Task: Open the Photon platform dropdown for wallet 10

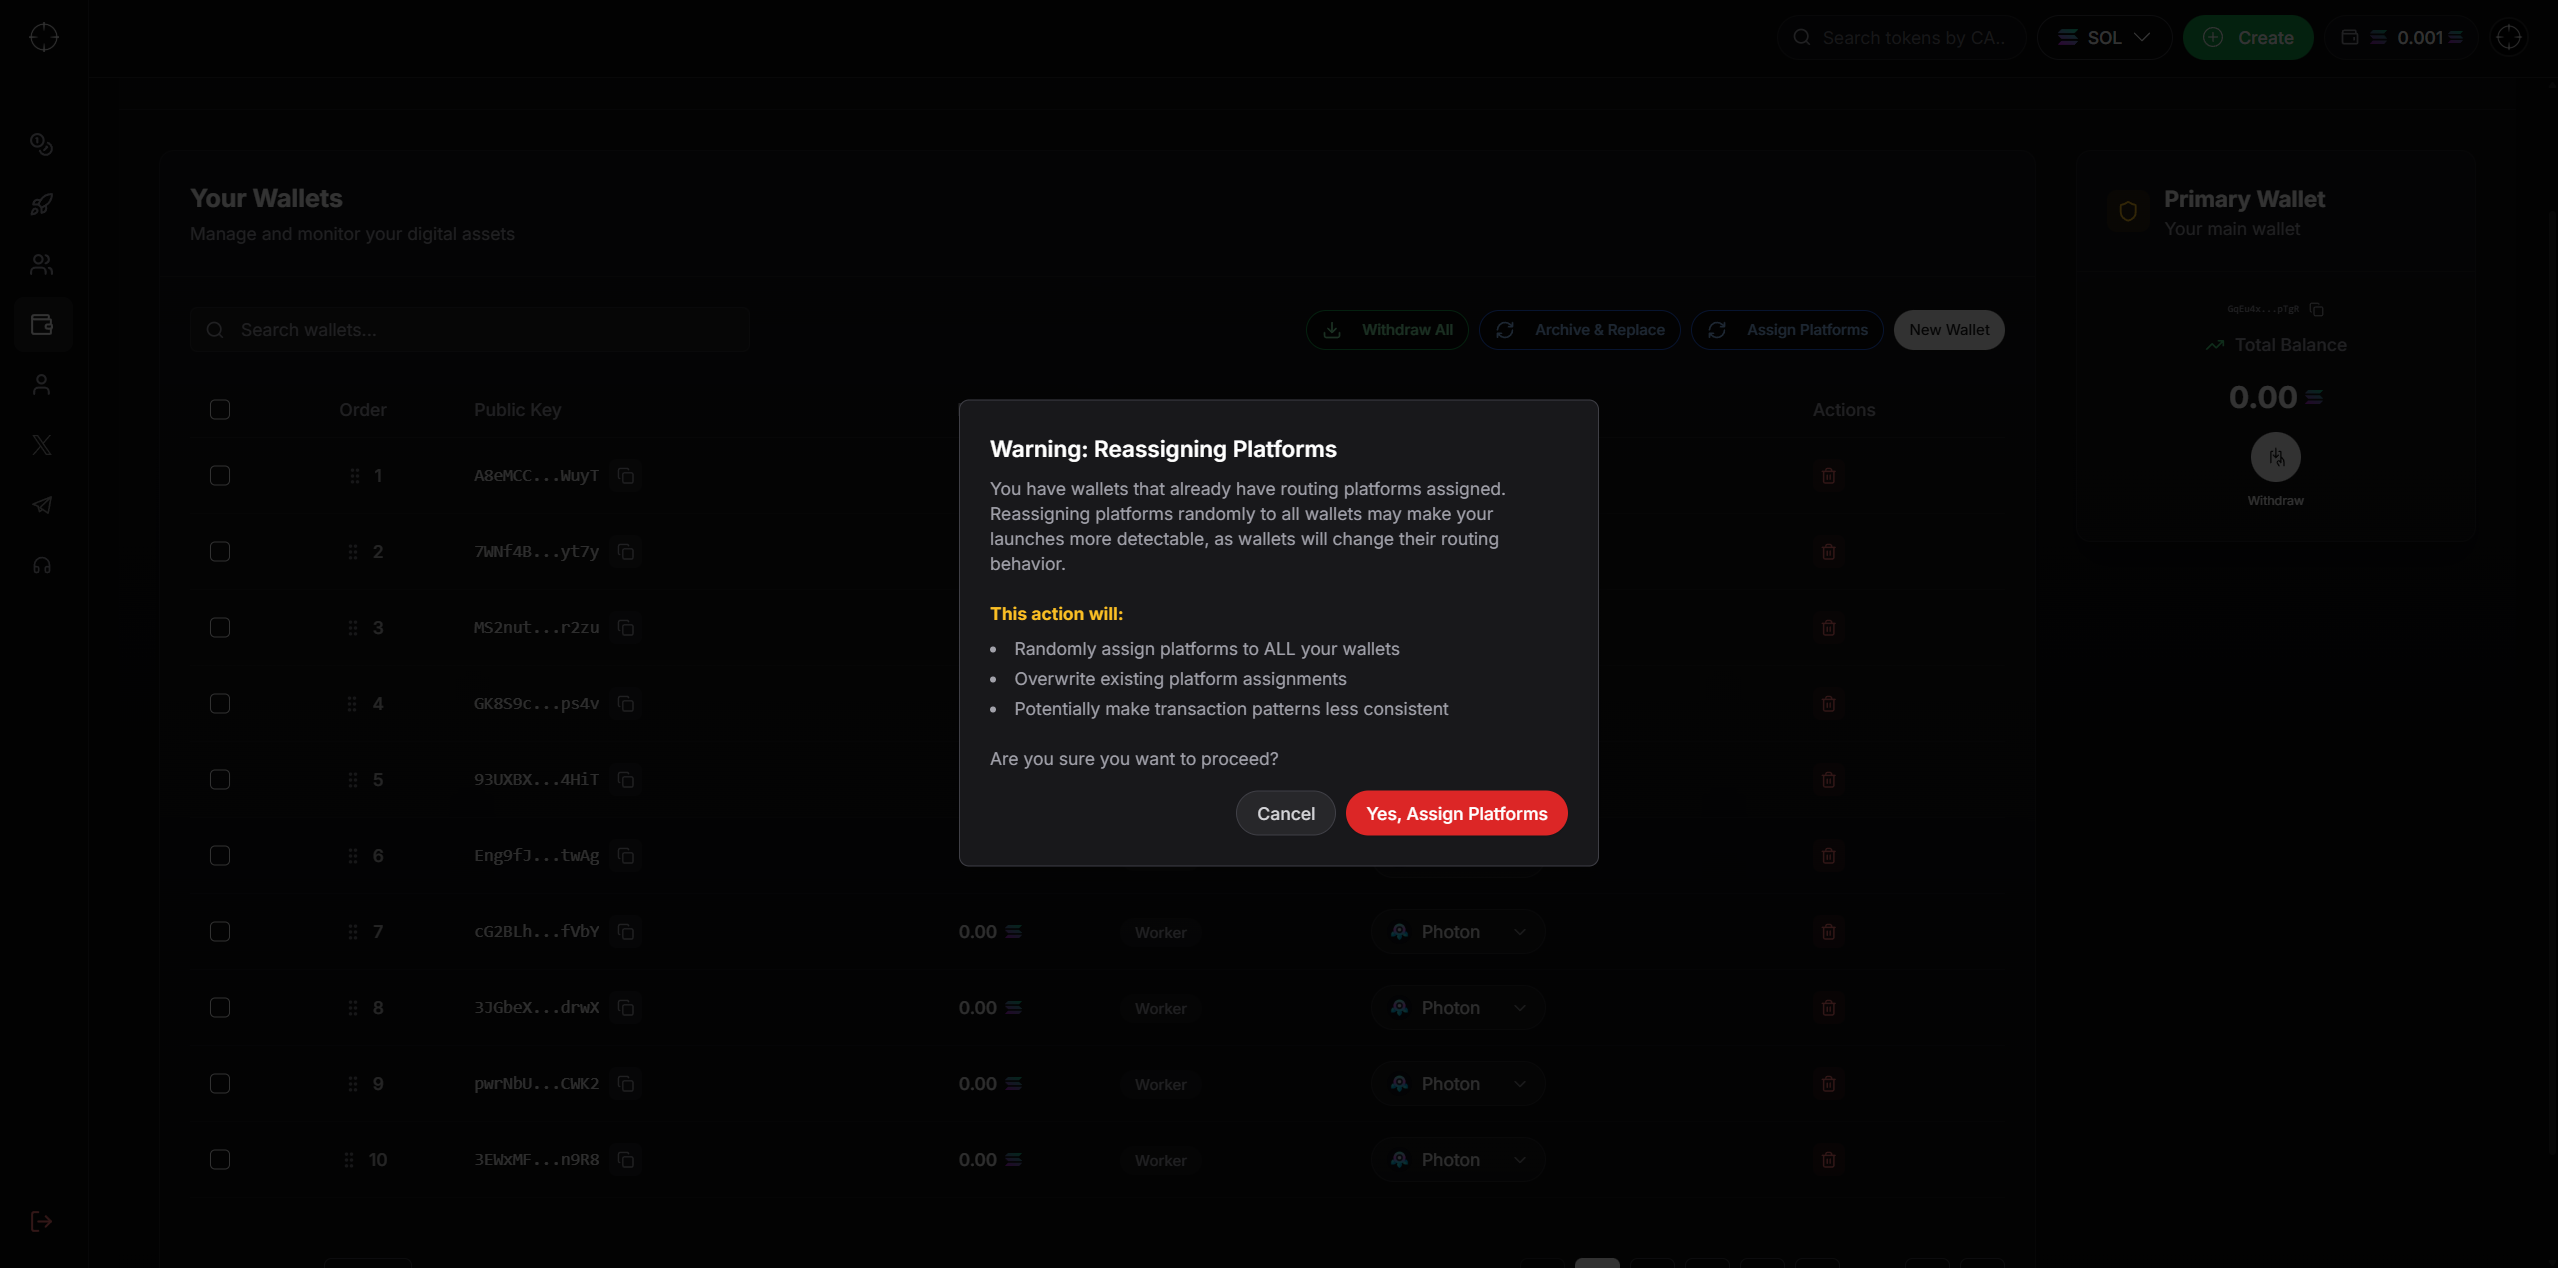Action: coord(1458,1160)
